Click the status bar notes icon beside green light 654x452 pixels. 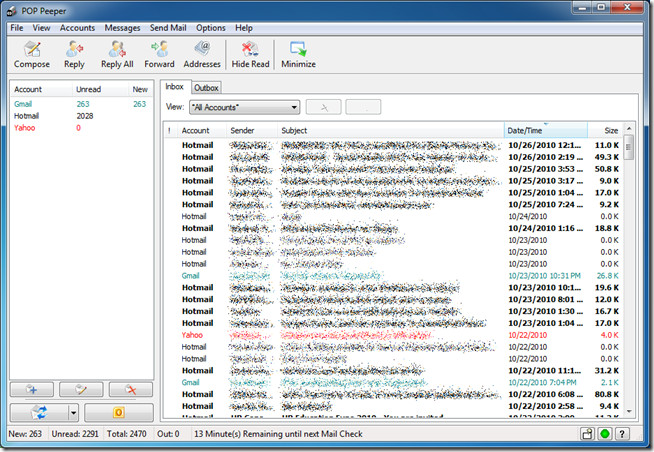[587, 434]
